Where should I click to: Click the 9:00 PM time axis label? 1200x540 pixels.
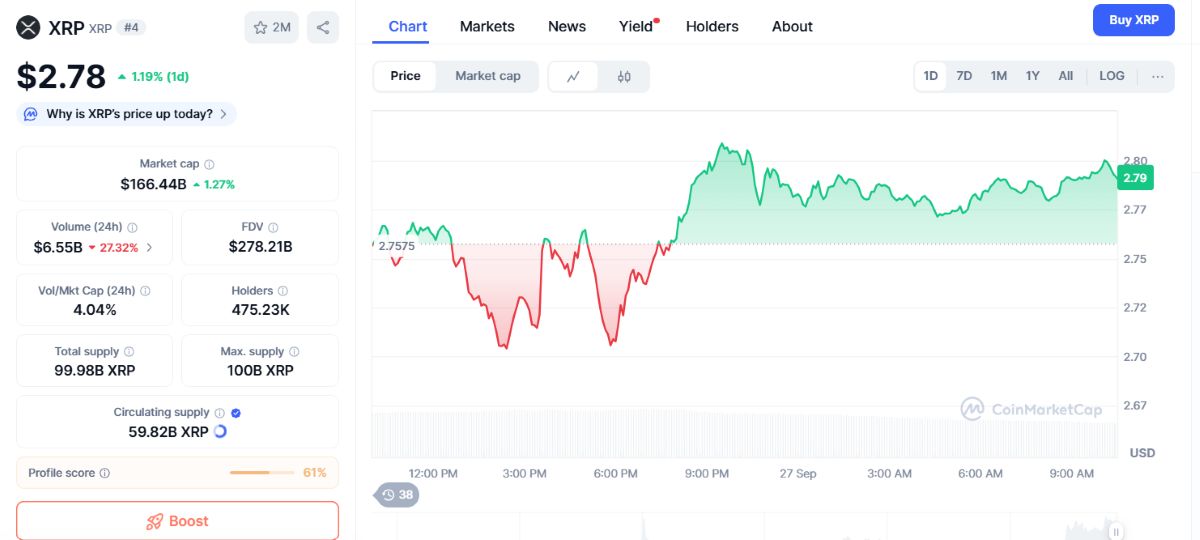pyautogui.click(x=706, y=473)
